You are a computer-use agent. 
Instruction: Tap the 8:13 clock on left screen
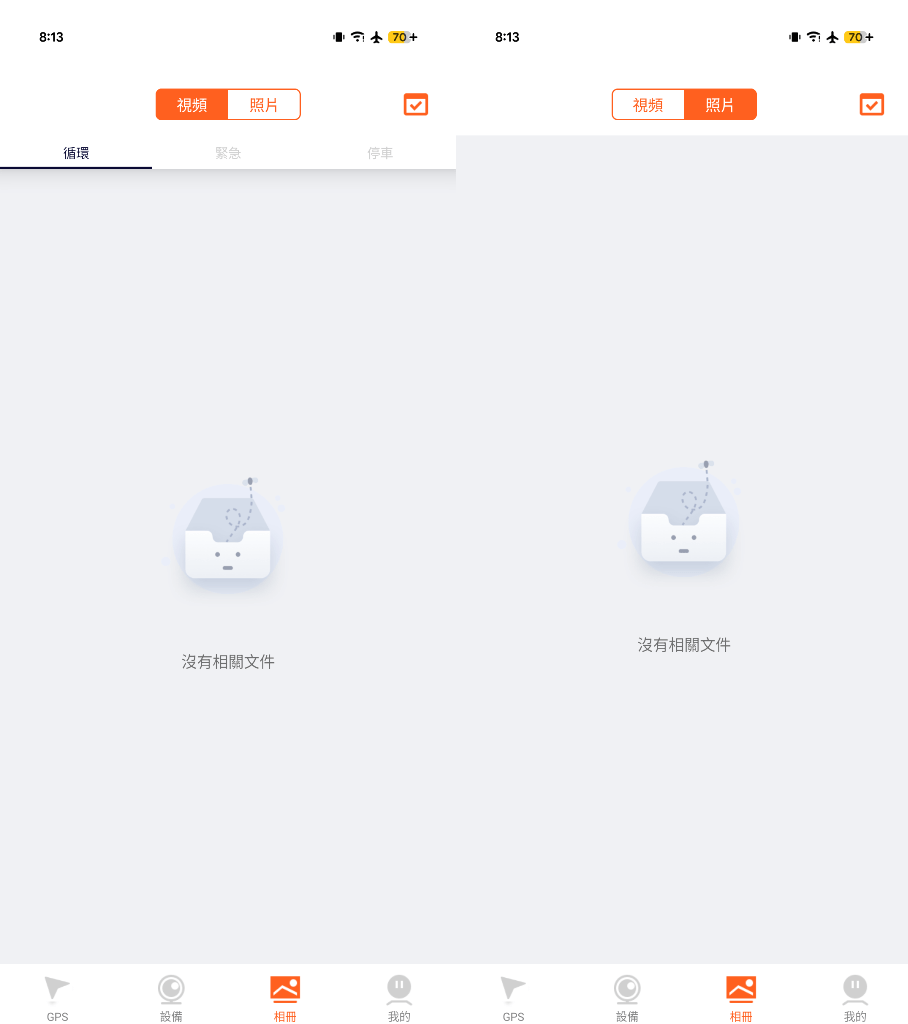pyautogui.click(x=51, y=37)
